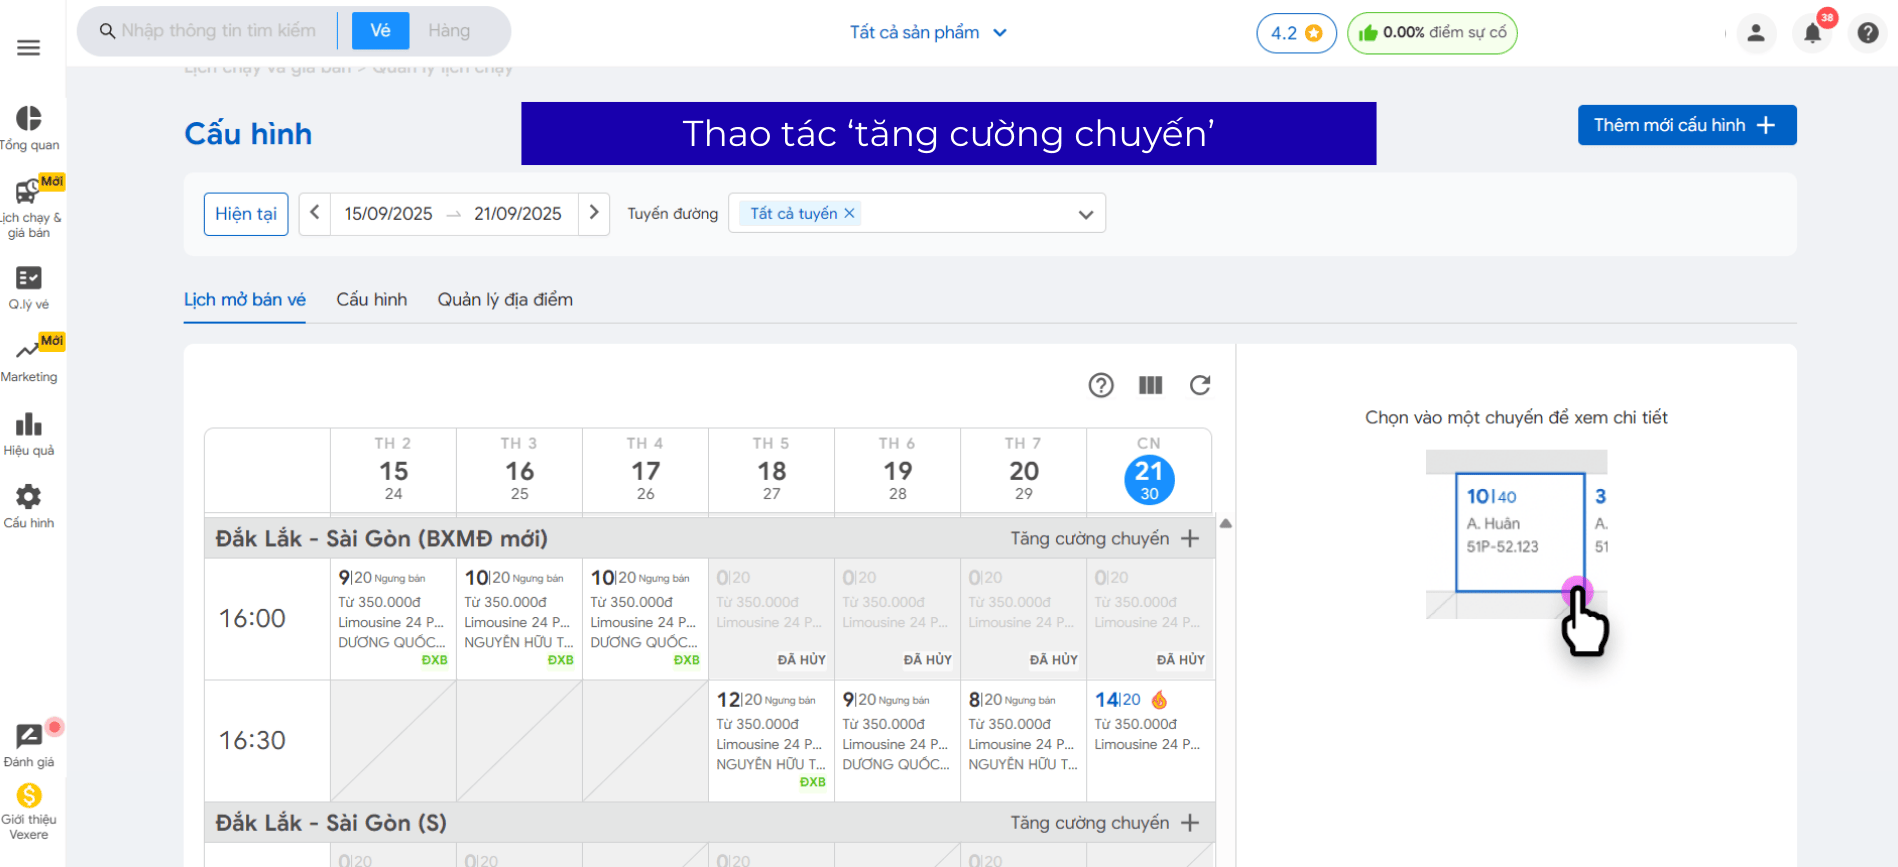Switch to Cấu hình tab
This screenshot has height=867, width=1898.
(x=371, y=300)
